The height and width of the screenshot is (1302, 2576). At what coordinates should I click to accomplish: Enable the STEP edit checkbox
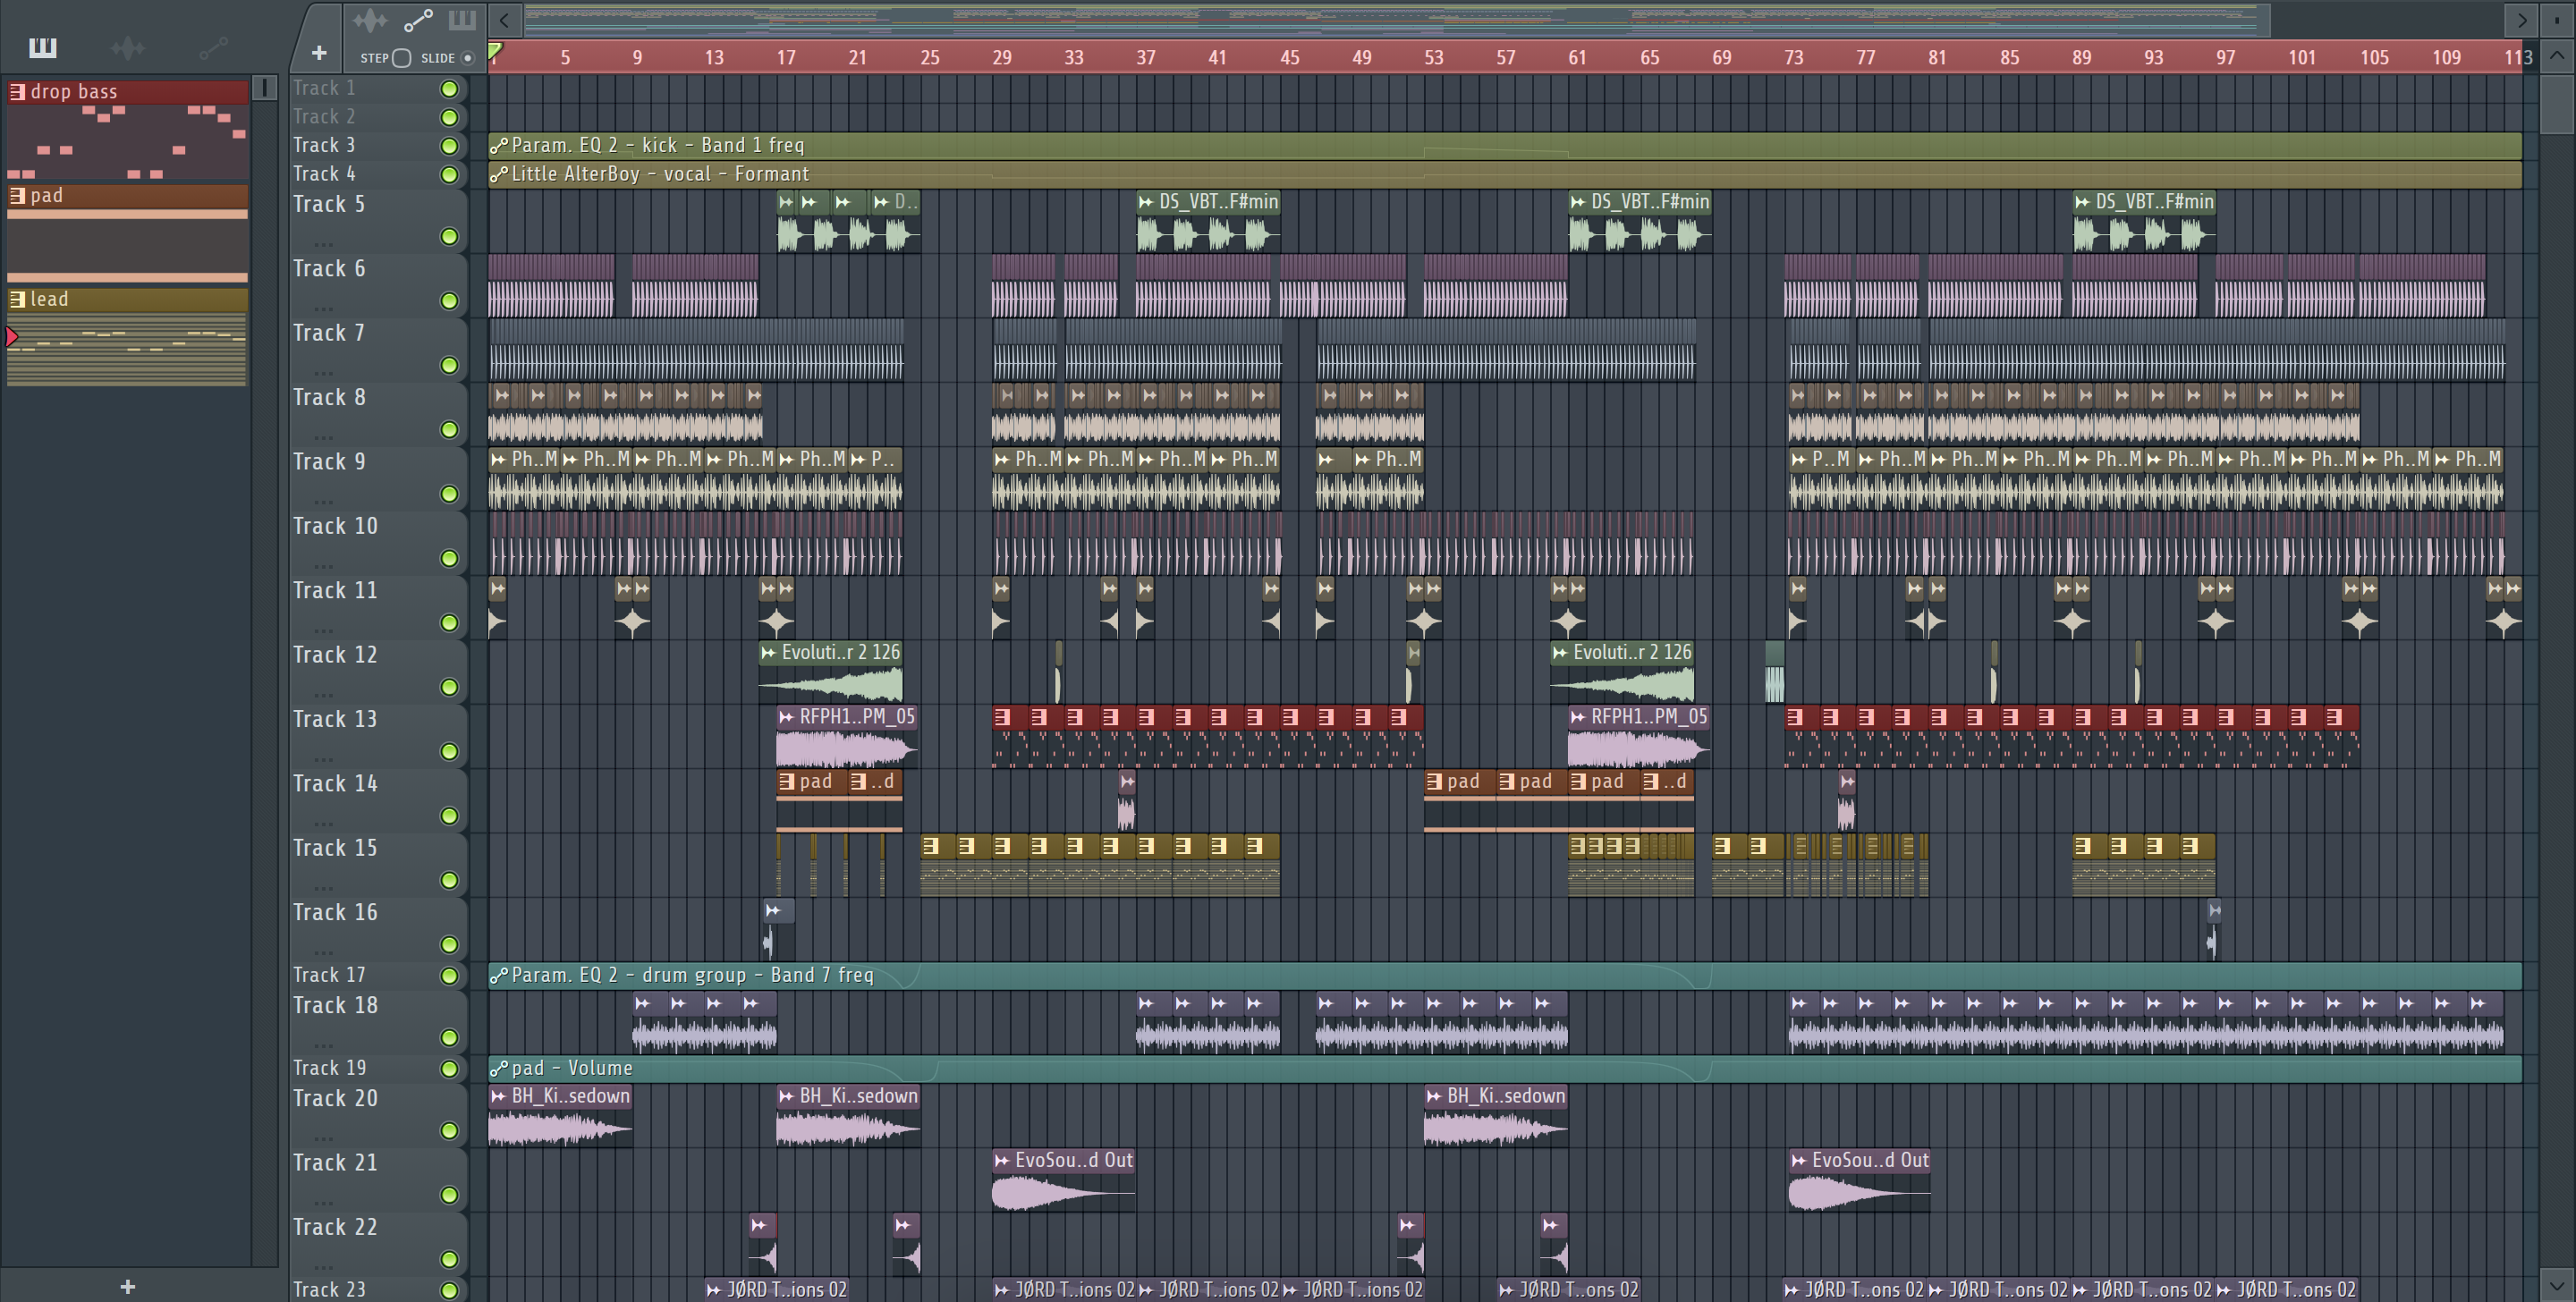(401, 58)
